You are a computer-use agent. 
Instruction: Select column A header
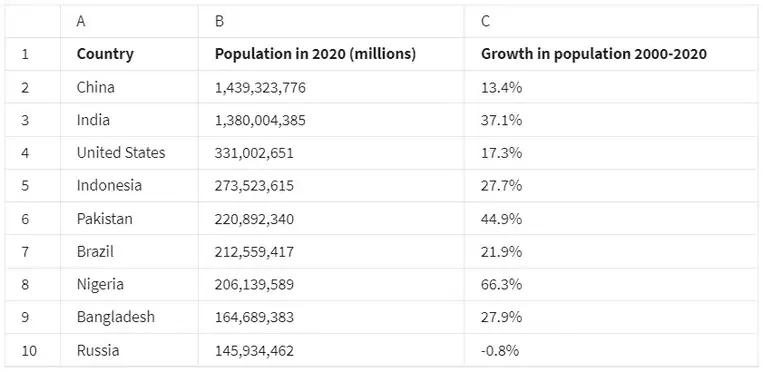pyautogui.click(x=129, y=21)
